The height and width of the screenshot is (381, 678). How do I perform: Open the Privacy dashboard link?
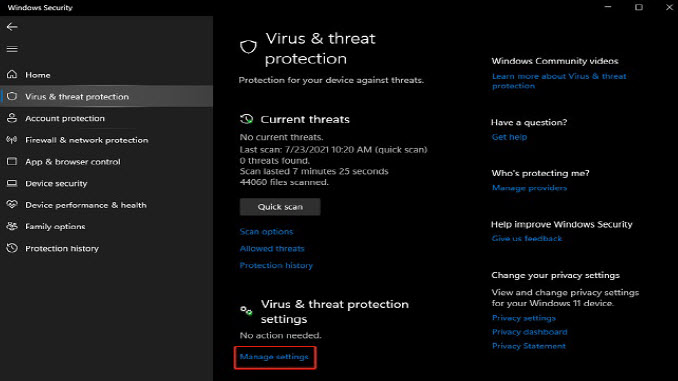(x=530, y=332)
